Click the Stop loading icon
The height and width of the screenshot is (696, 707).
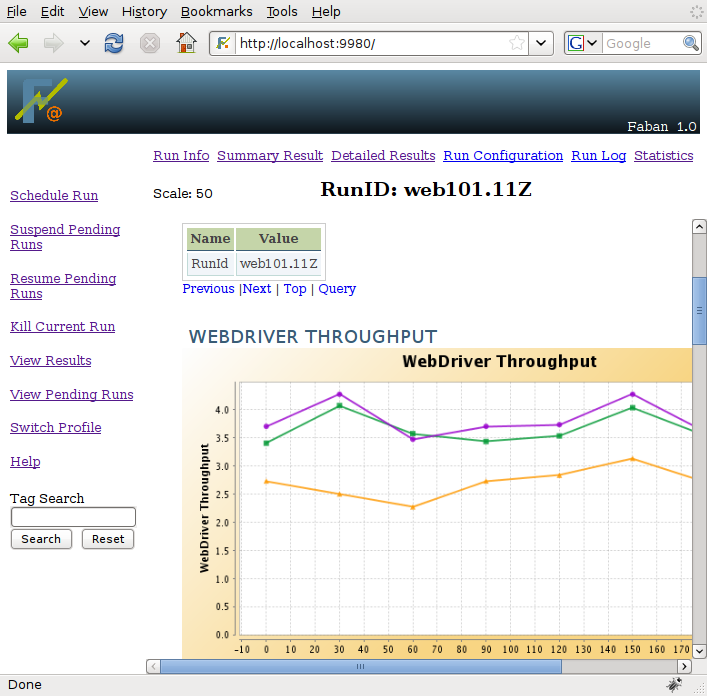(x=149, y=43)
